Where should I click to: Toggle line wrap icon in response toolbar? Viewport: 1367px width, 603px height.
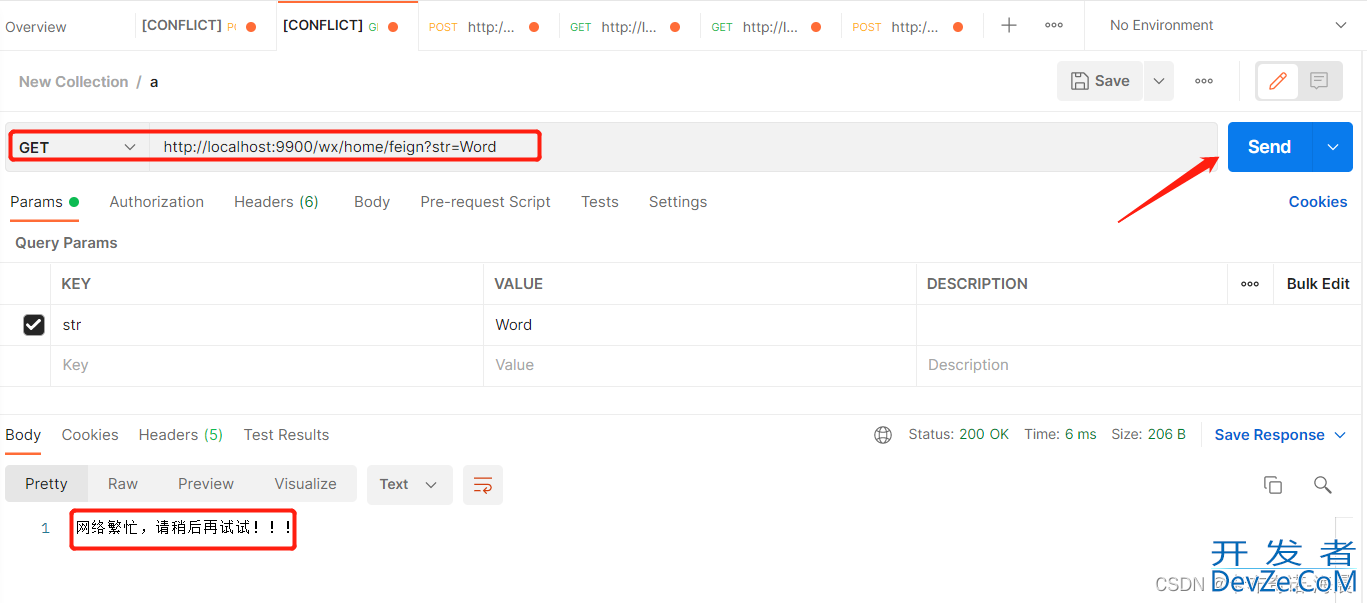click(x=483, y=485)
